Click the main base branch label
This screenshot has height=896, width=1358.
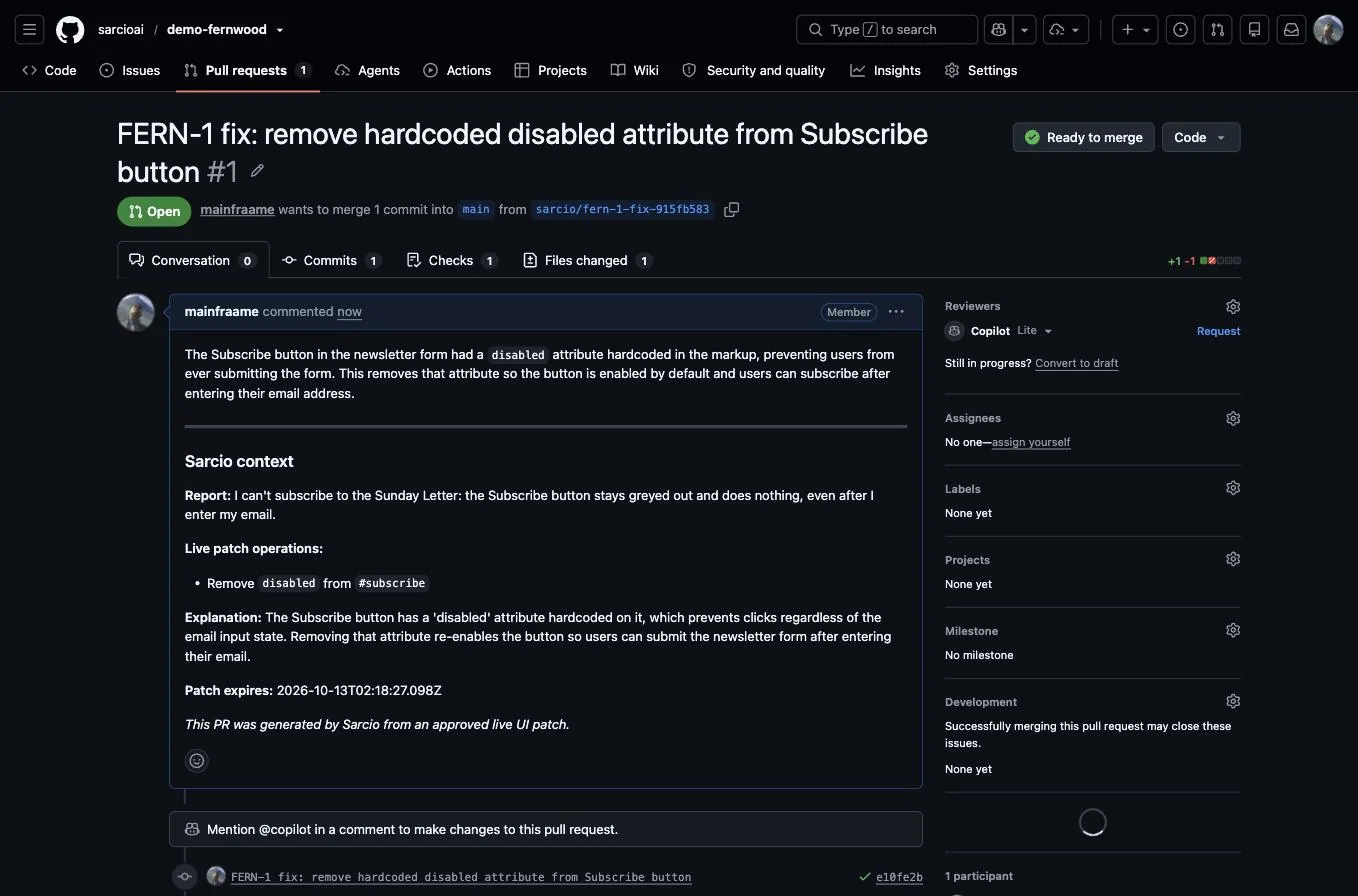point(476,209)
